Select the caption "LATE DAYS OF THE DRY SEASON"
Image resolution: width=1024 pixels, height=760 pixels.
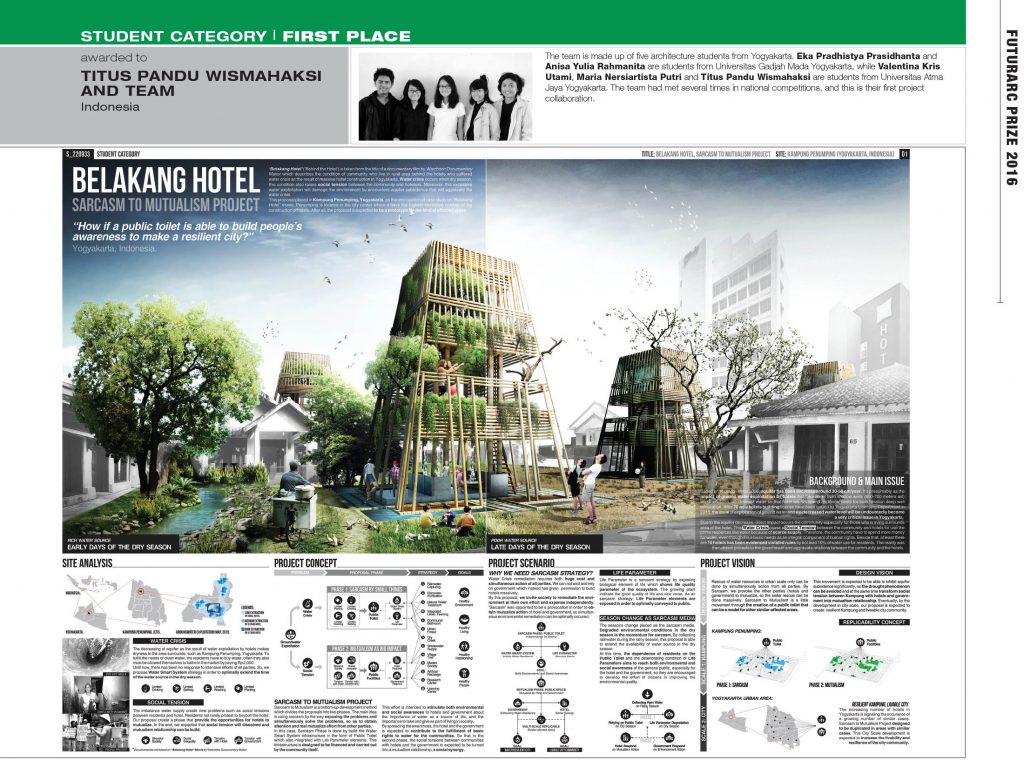540,547
